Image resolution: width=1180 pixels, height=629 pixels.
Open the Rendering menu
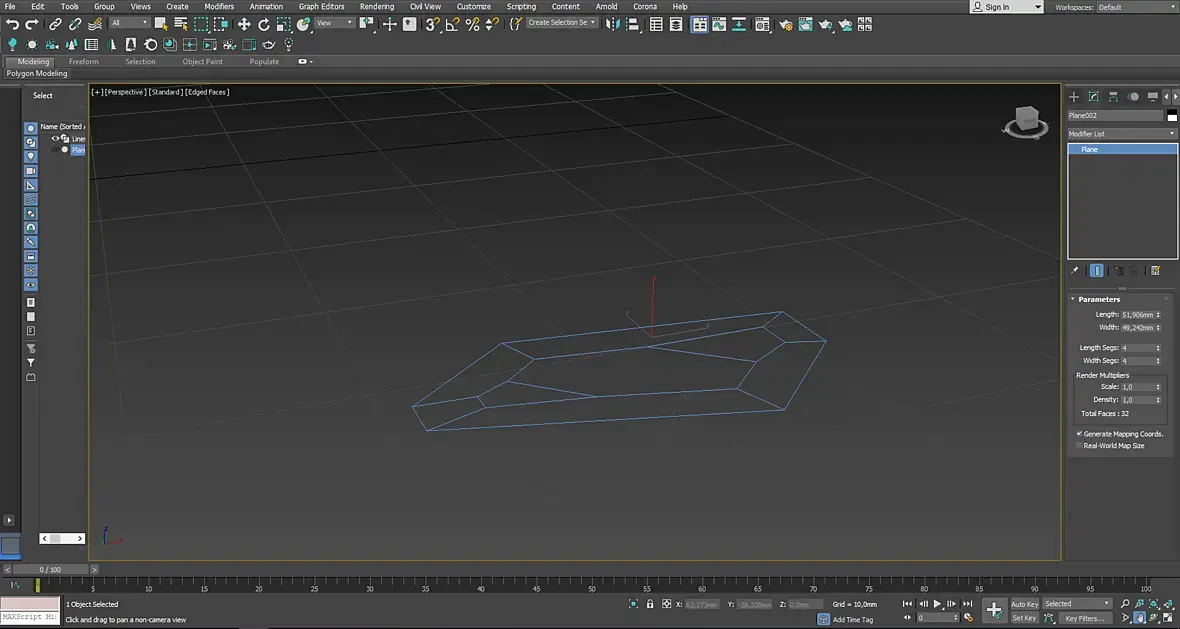pos(377,7)
